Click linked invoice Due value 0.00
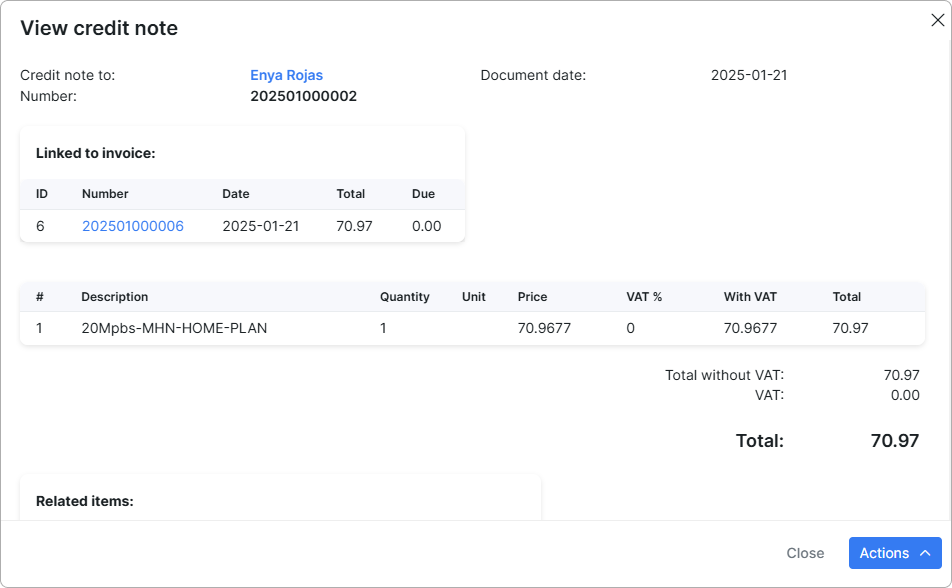Viewport: 952px width, 588px height. [x=427, y=226]
